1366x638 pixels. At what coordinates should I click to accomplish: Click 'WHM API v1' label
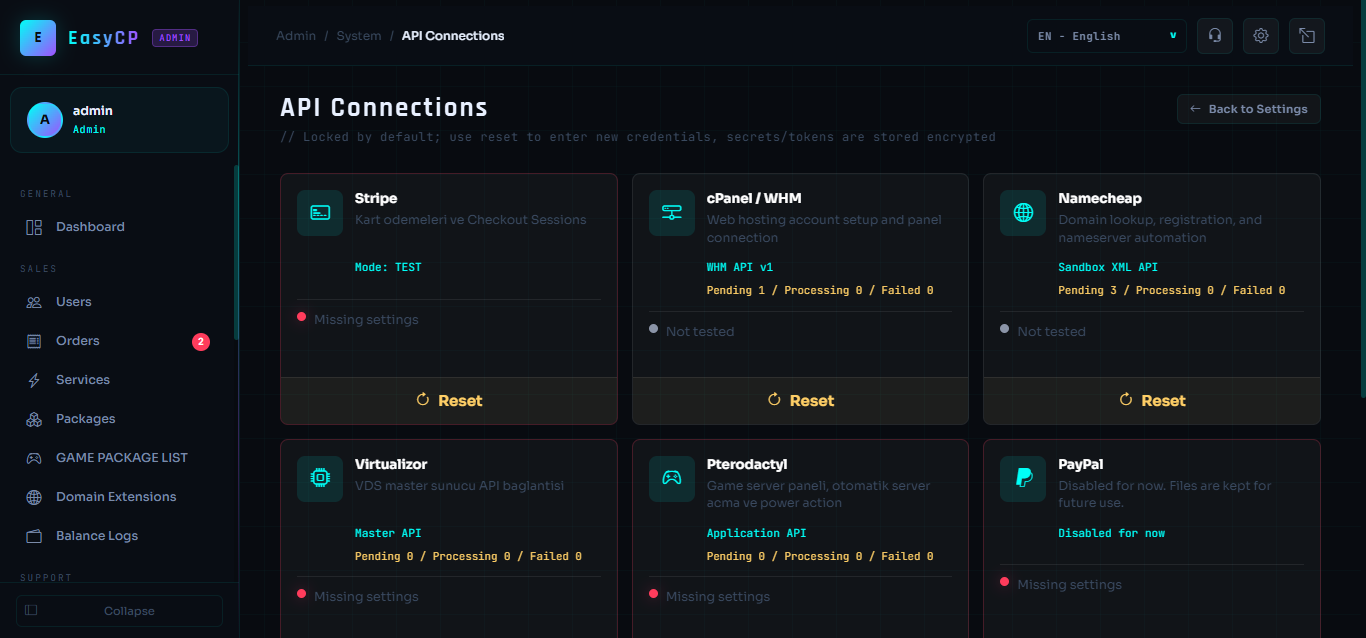pos(740,268)
